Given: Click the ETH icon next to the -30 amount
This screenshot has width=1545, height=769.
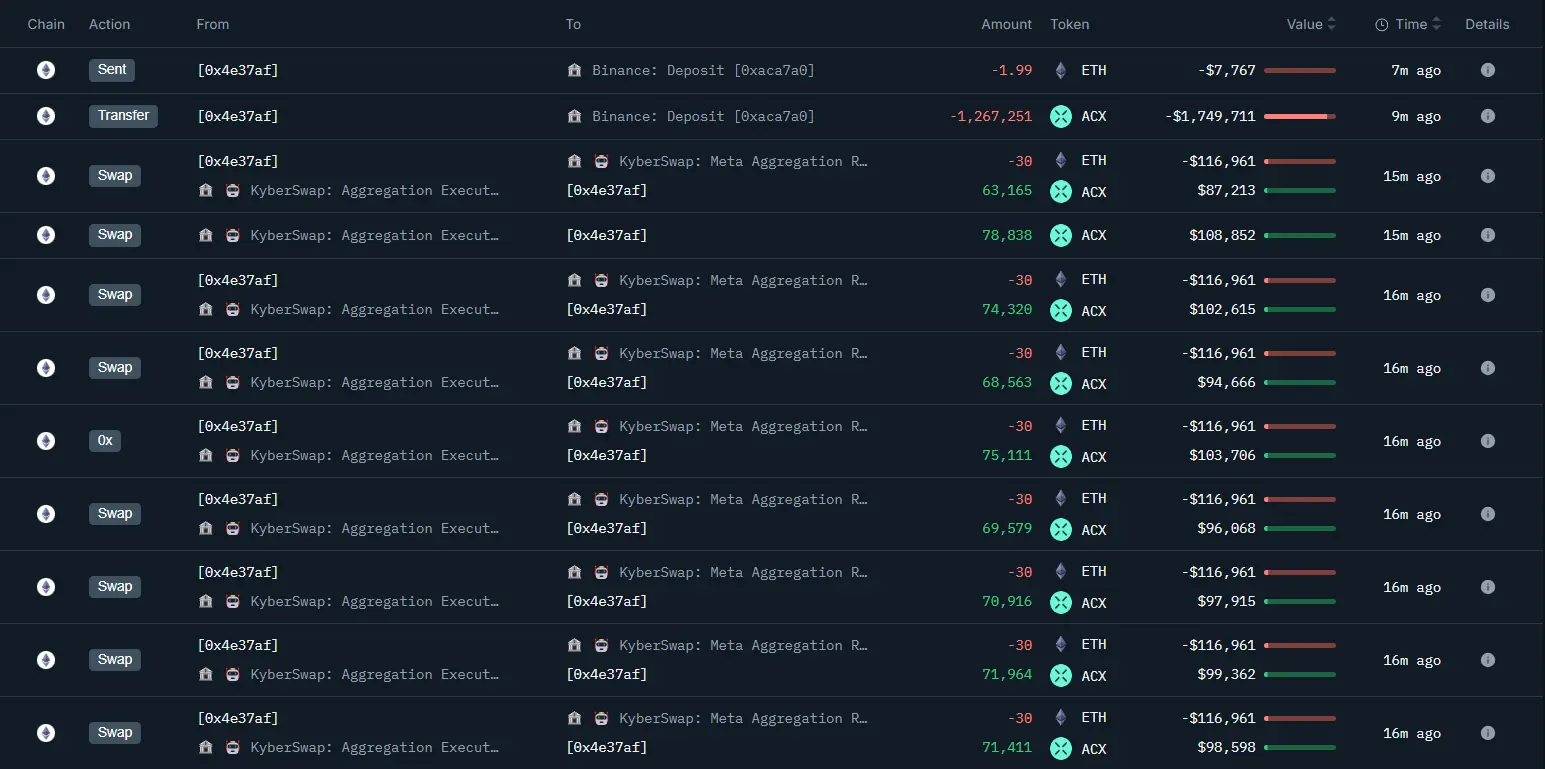Looking at the screenshot, I should 1060,160.
